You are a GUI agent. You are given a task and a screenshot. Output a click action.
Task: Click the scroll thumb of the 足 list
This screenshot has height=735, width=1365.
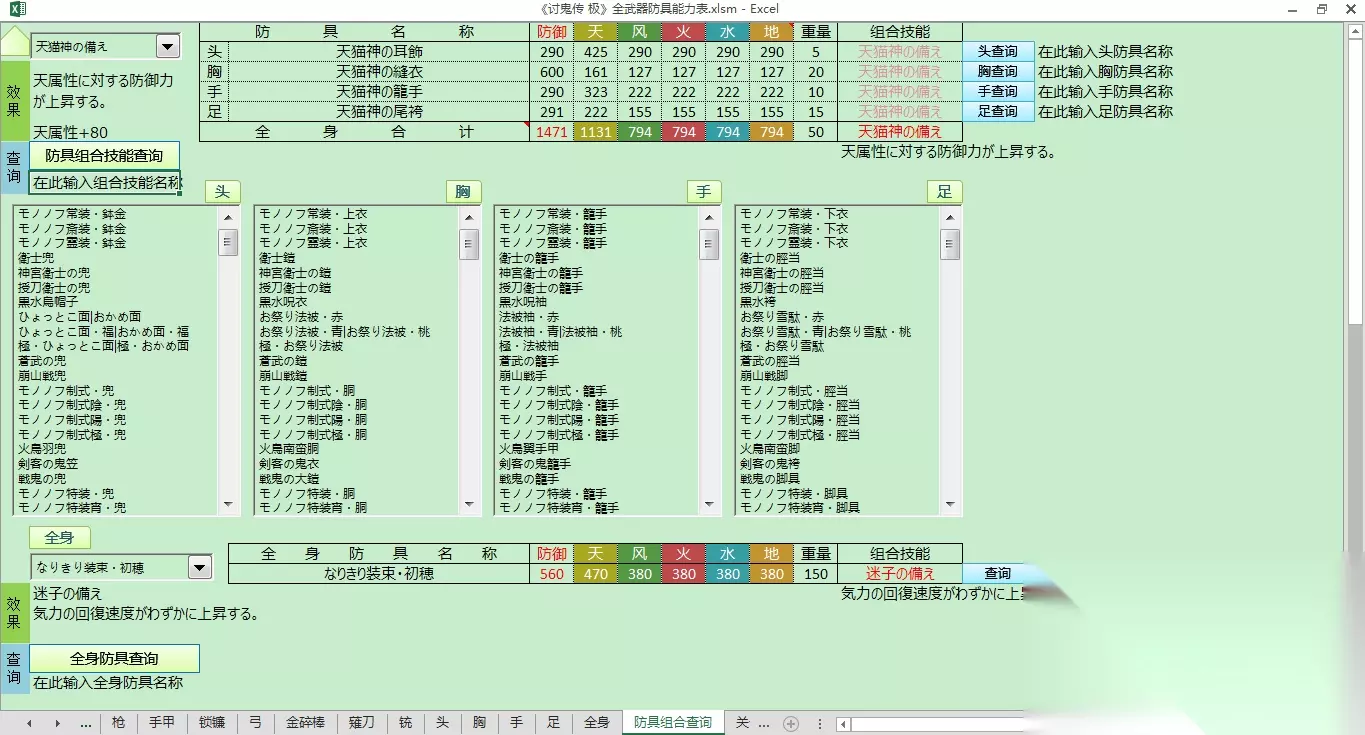950,244
